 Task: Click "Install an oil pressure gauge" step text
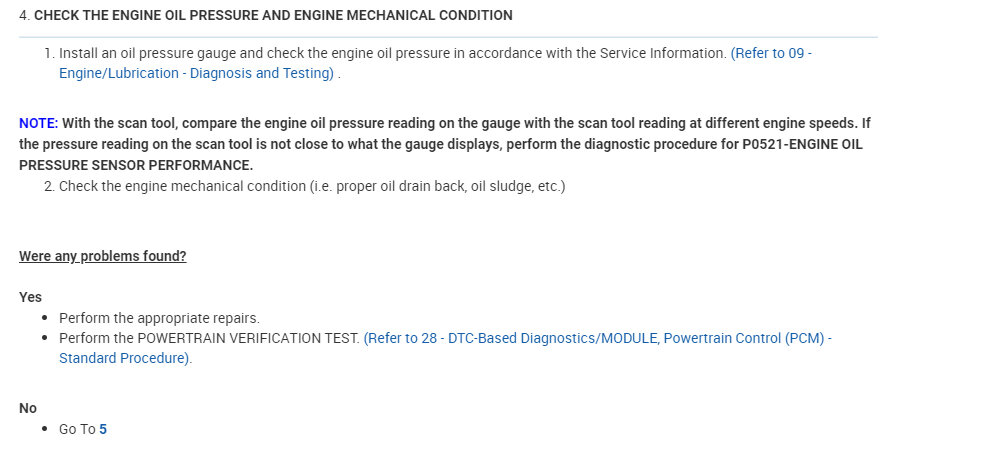coord(148,54)
